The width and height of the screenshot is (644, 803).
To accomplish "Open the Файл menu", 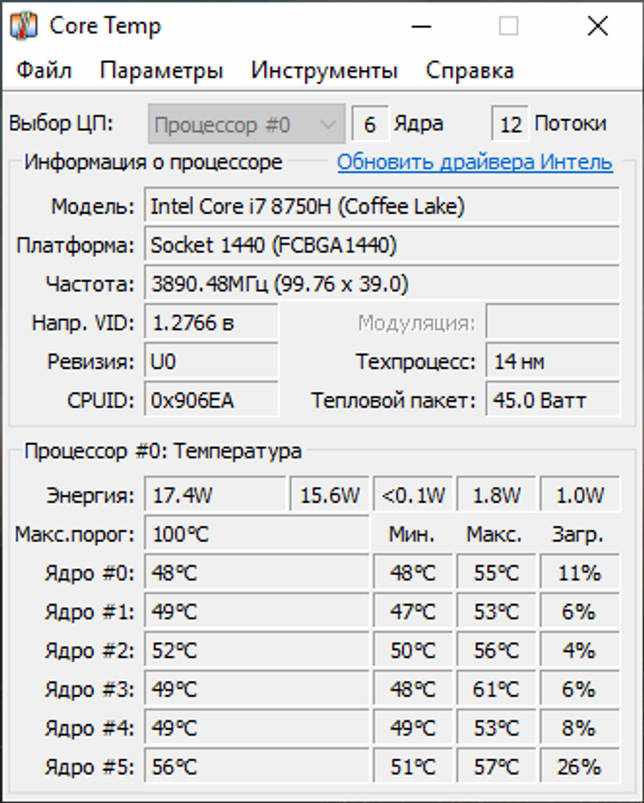I will pyautogui.click(x=44, y=70).
